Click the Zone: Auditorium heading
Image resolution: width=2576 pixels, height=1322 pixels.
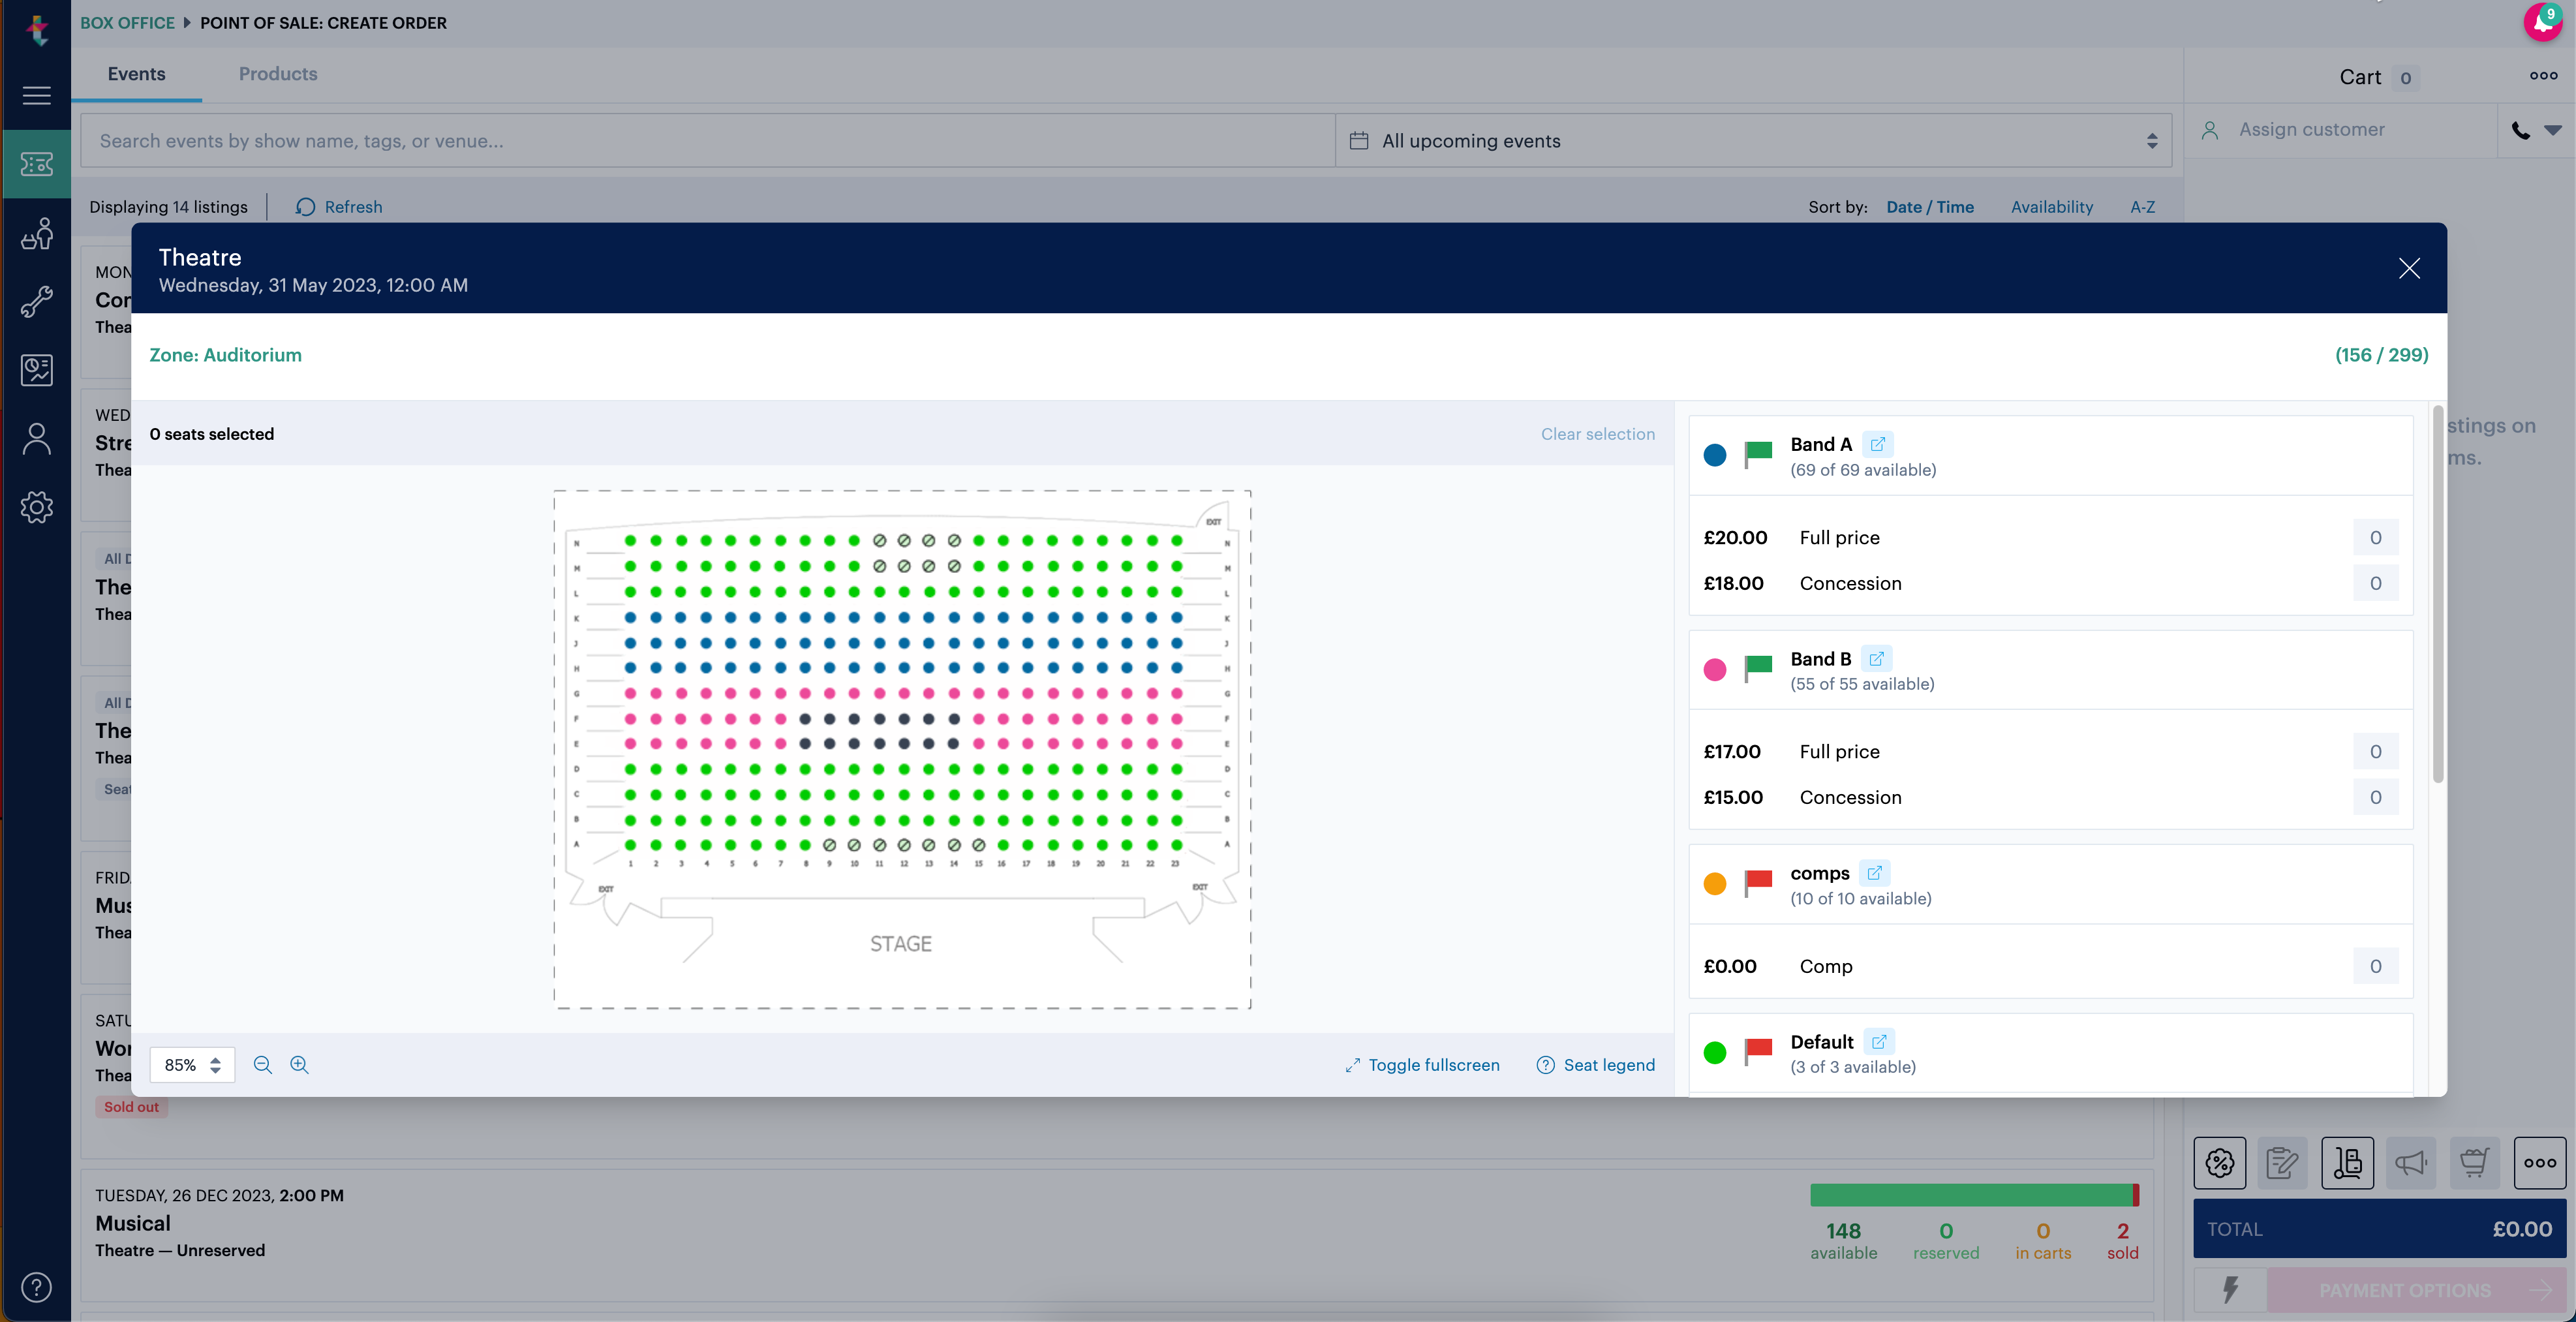click(226, 355)
